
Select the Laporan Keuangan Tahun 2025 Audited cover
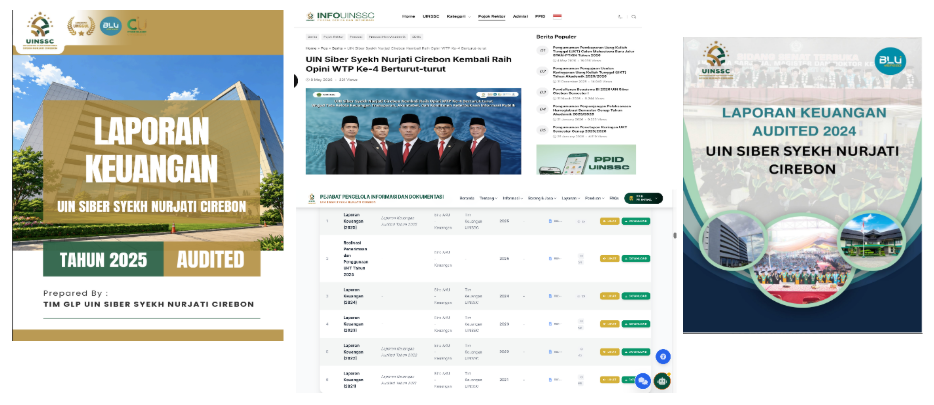point(148,176)
